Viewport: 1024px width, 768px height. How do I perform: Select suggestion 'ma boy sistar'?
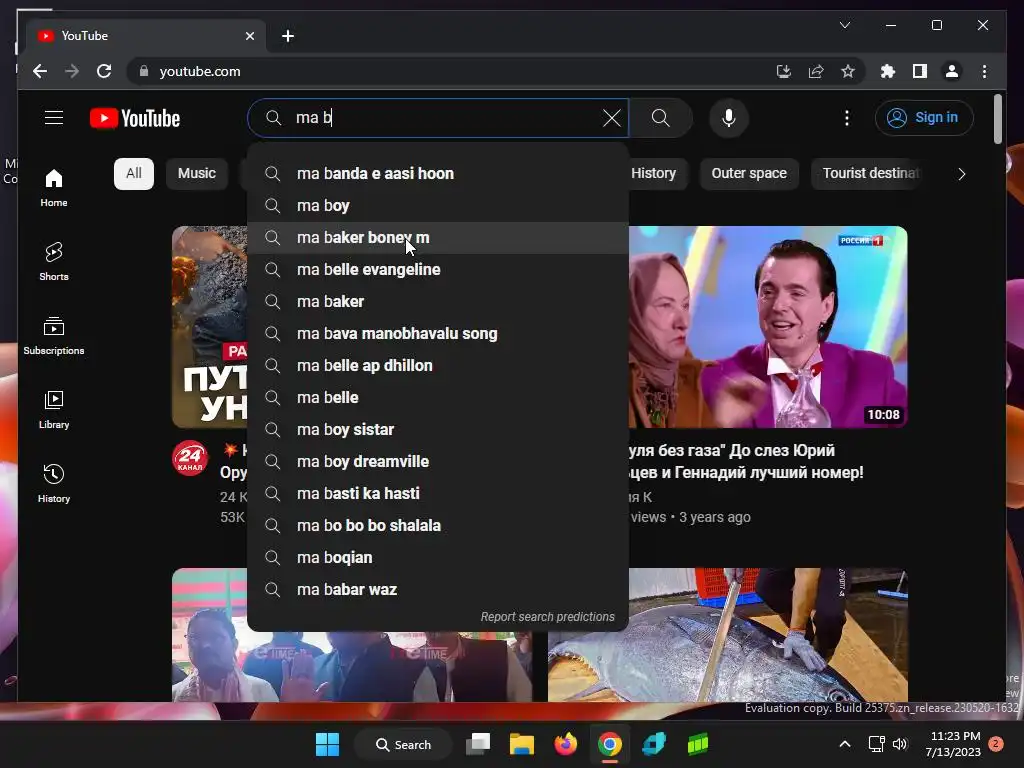(438, 429)
